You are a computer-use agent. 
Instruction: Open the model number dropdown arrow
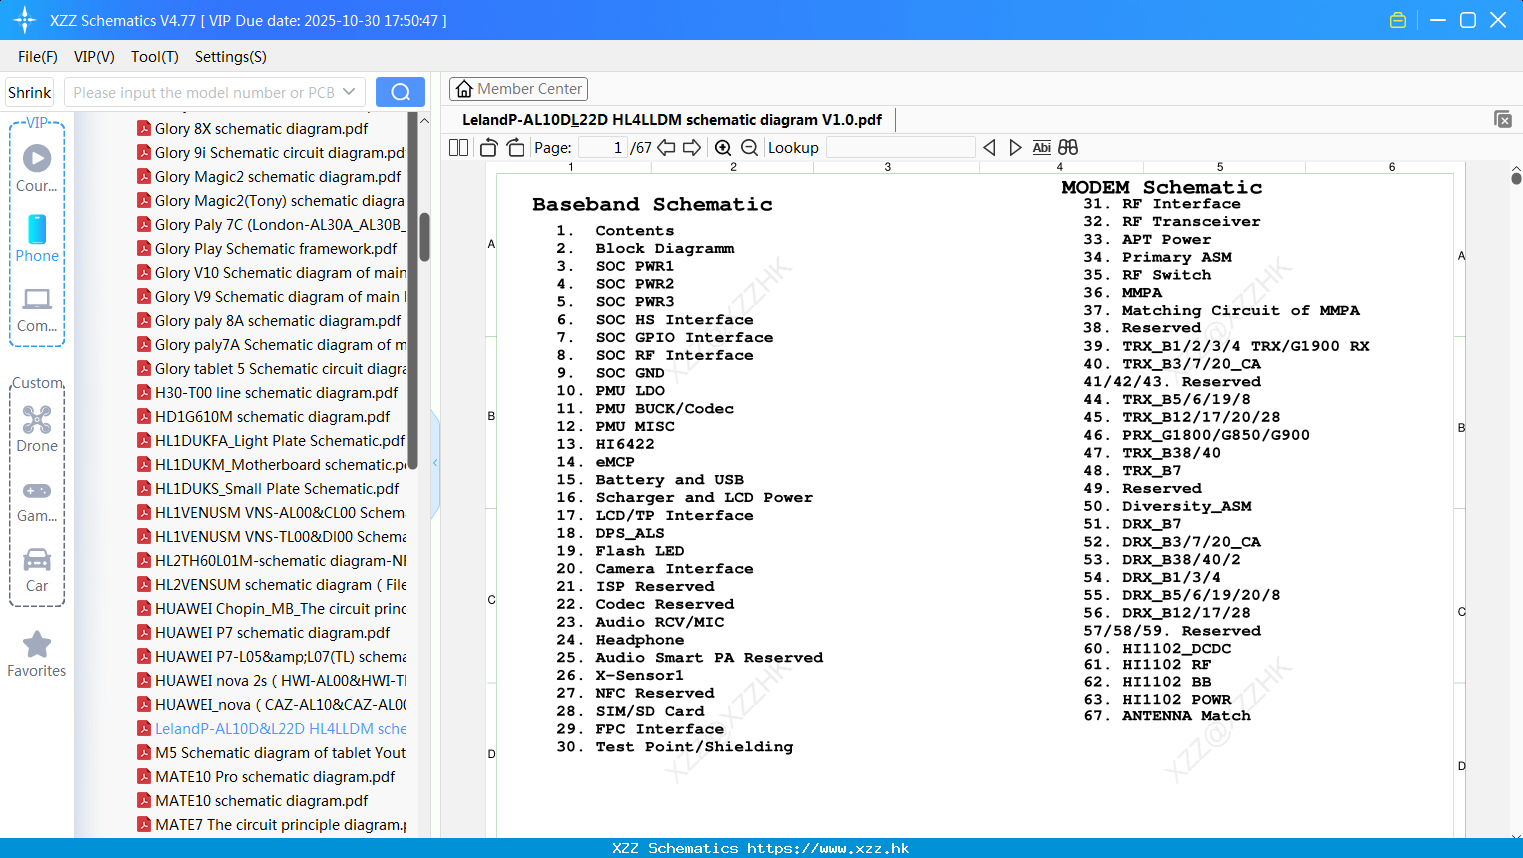349,92
